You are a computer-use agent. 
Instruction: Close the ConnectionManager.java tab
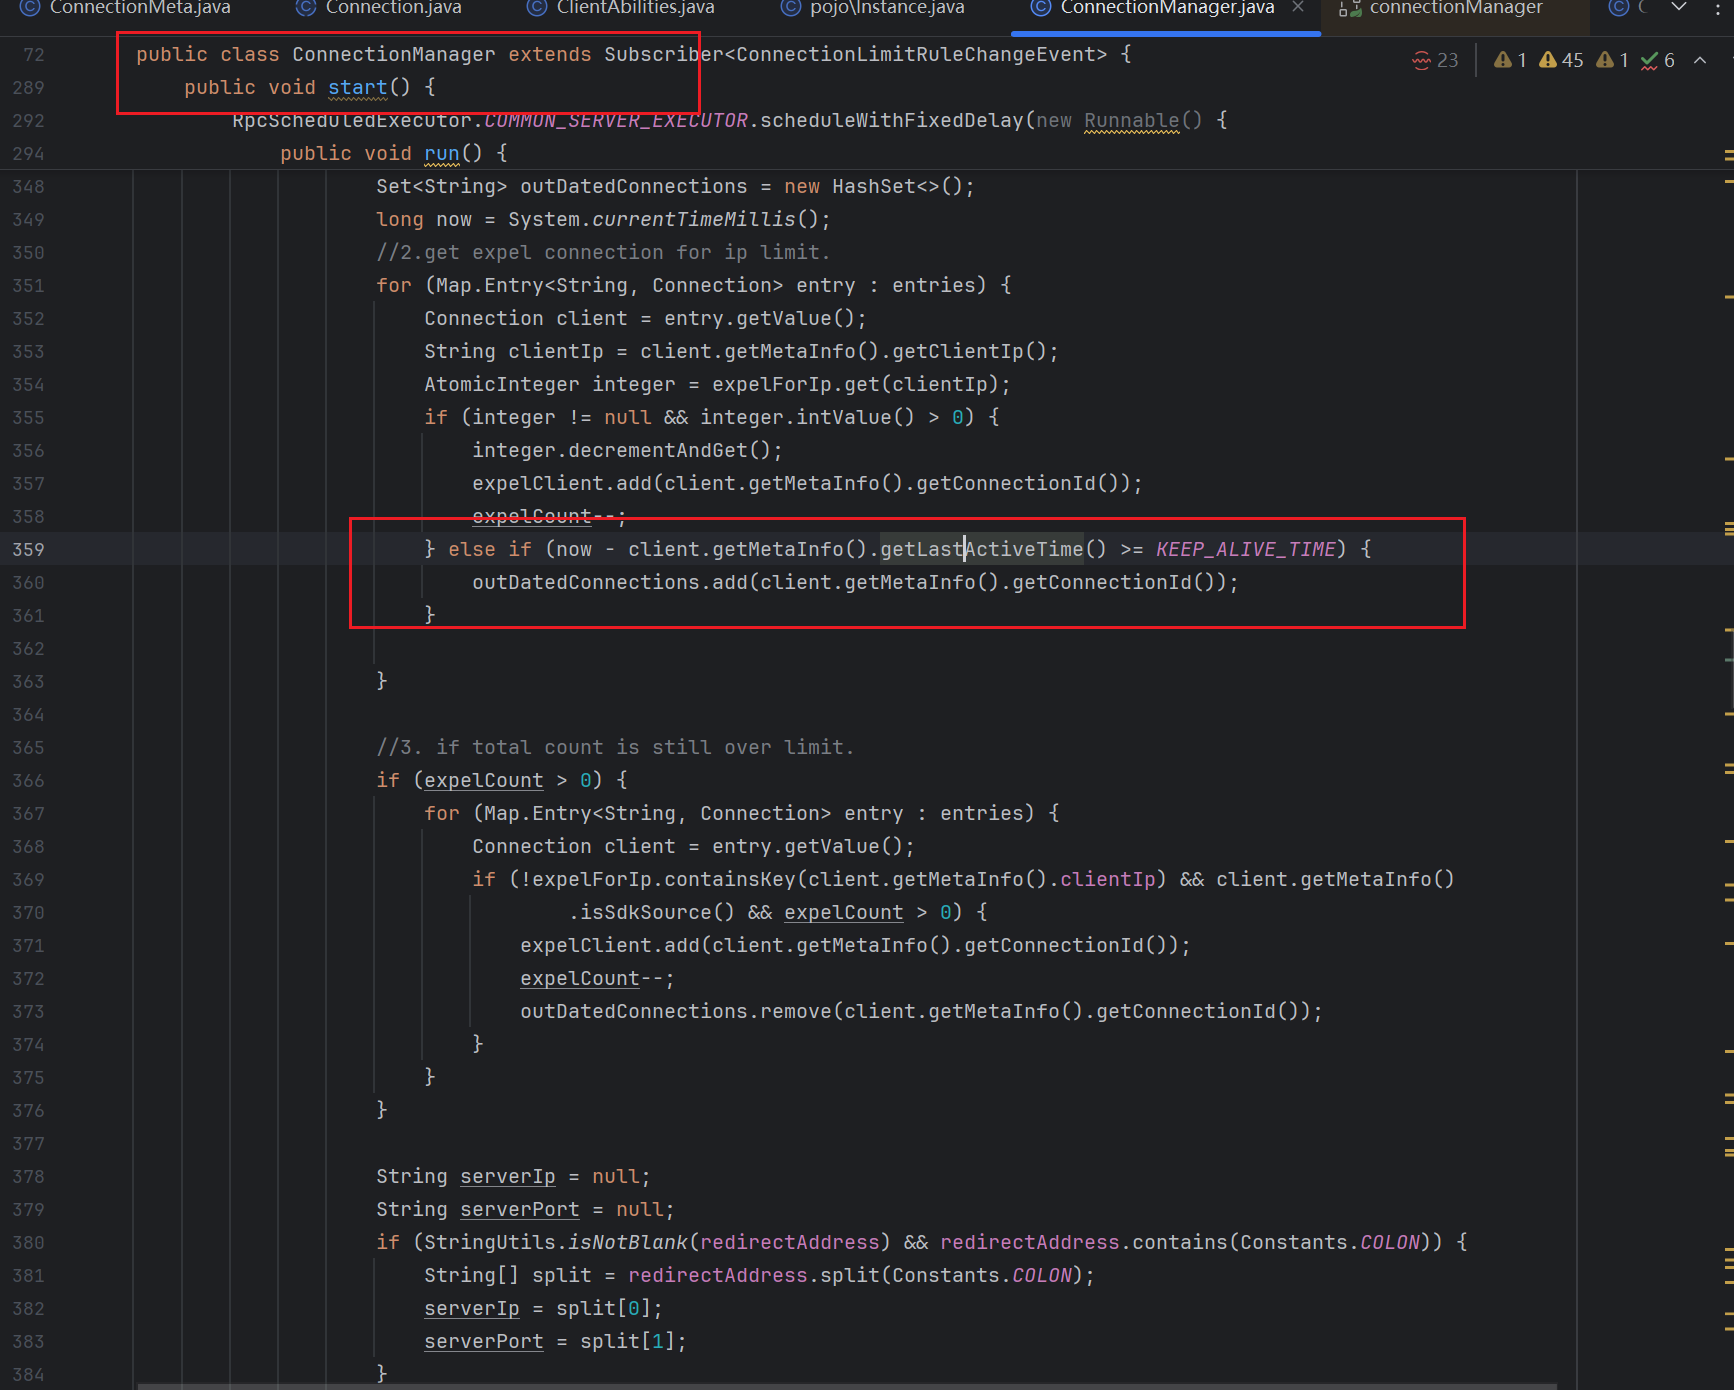coord(1298,8)
